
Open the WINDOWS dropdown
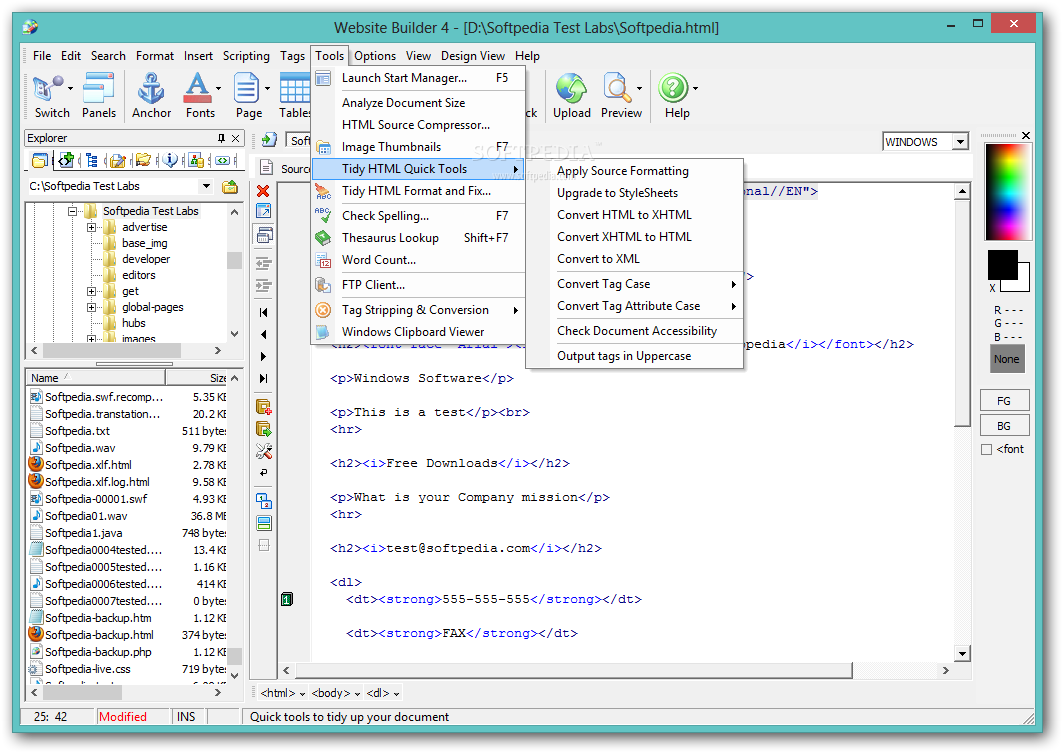(x=960, y=142)
